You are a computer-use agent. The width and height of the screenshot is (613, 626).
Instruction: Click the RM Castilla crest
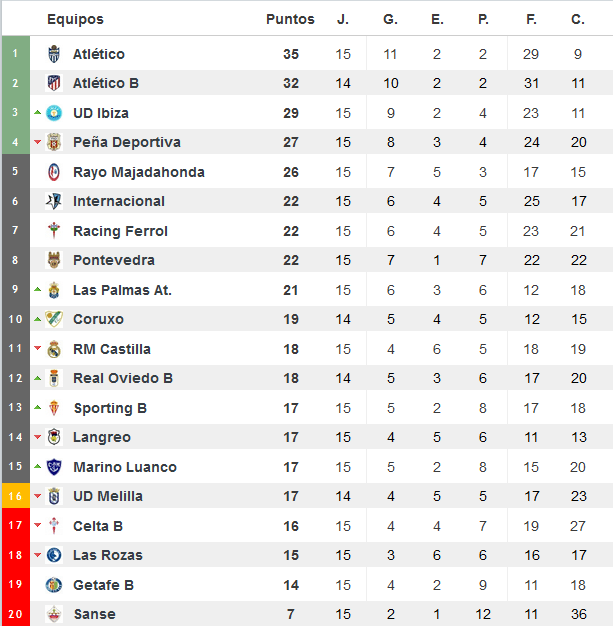(x=54, y=349)
